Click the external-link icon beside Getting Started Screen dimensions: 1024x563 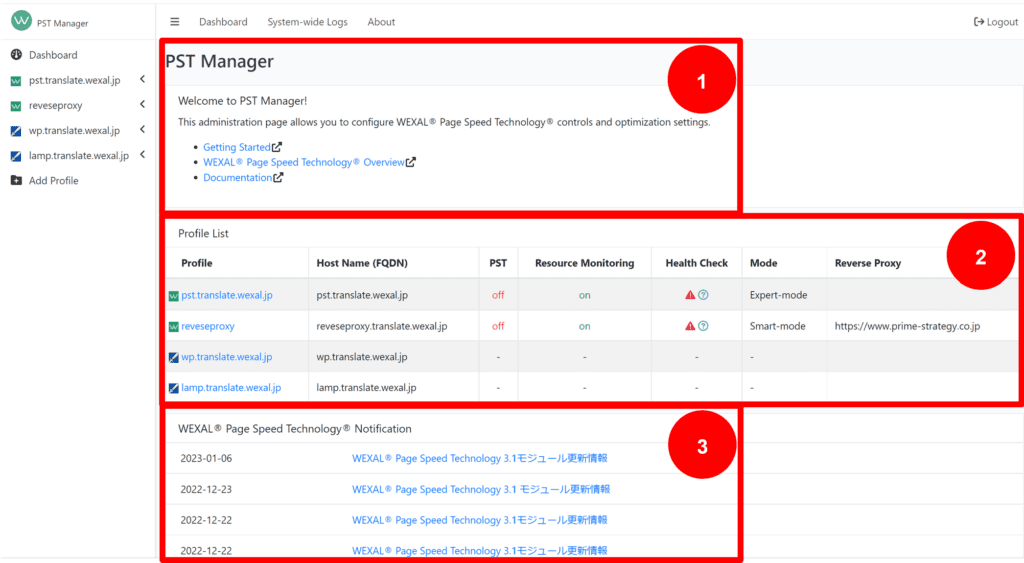[x=277, y=147]
